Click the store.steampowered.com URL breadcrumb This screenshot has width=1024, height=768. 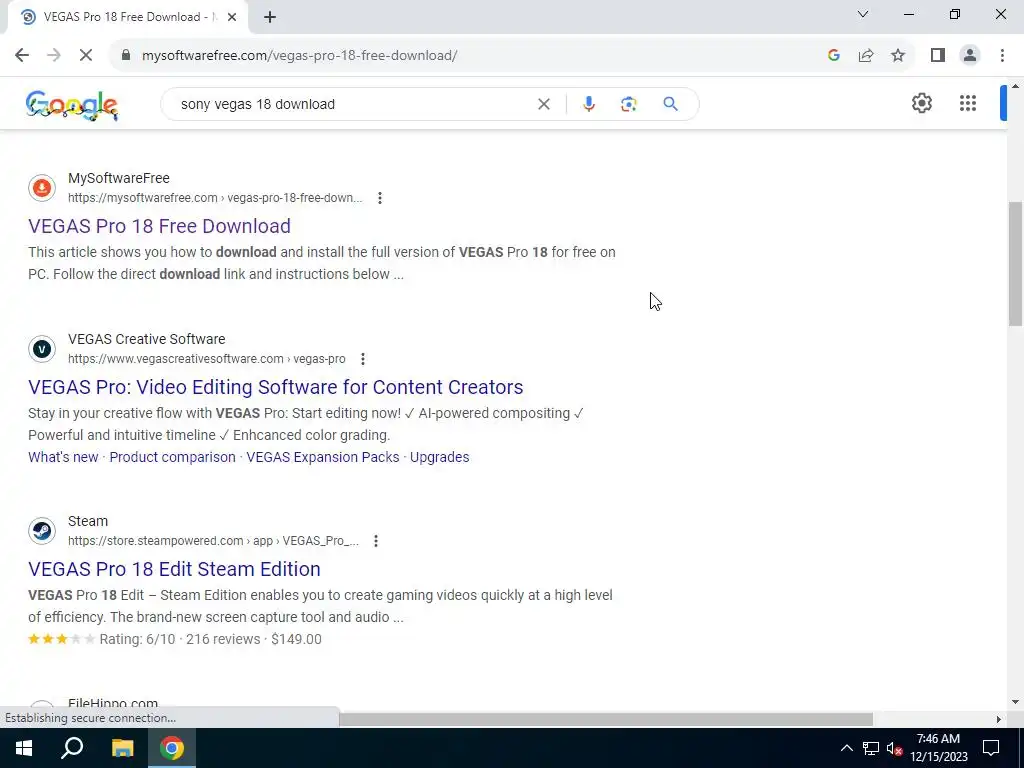pos(213,541)
